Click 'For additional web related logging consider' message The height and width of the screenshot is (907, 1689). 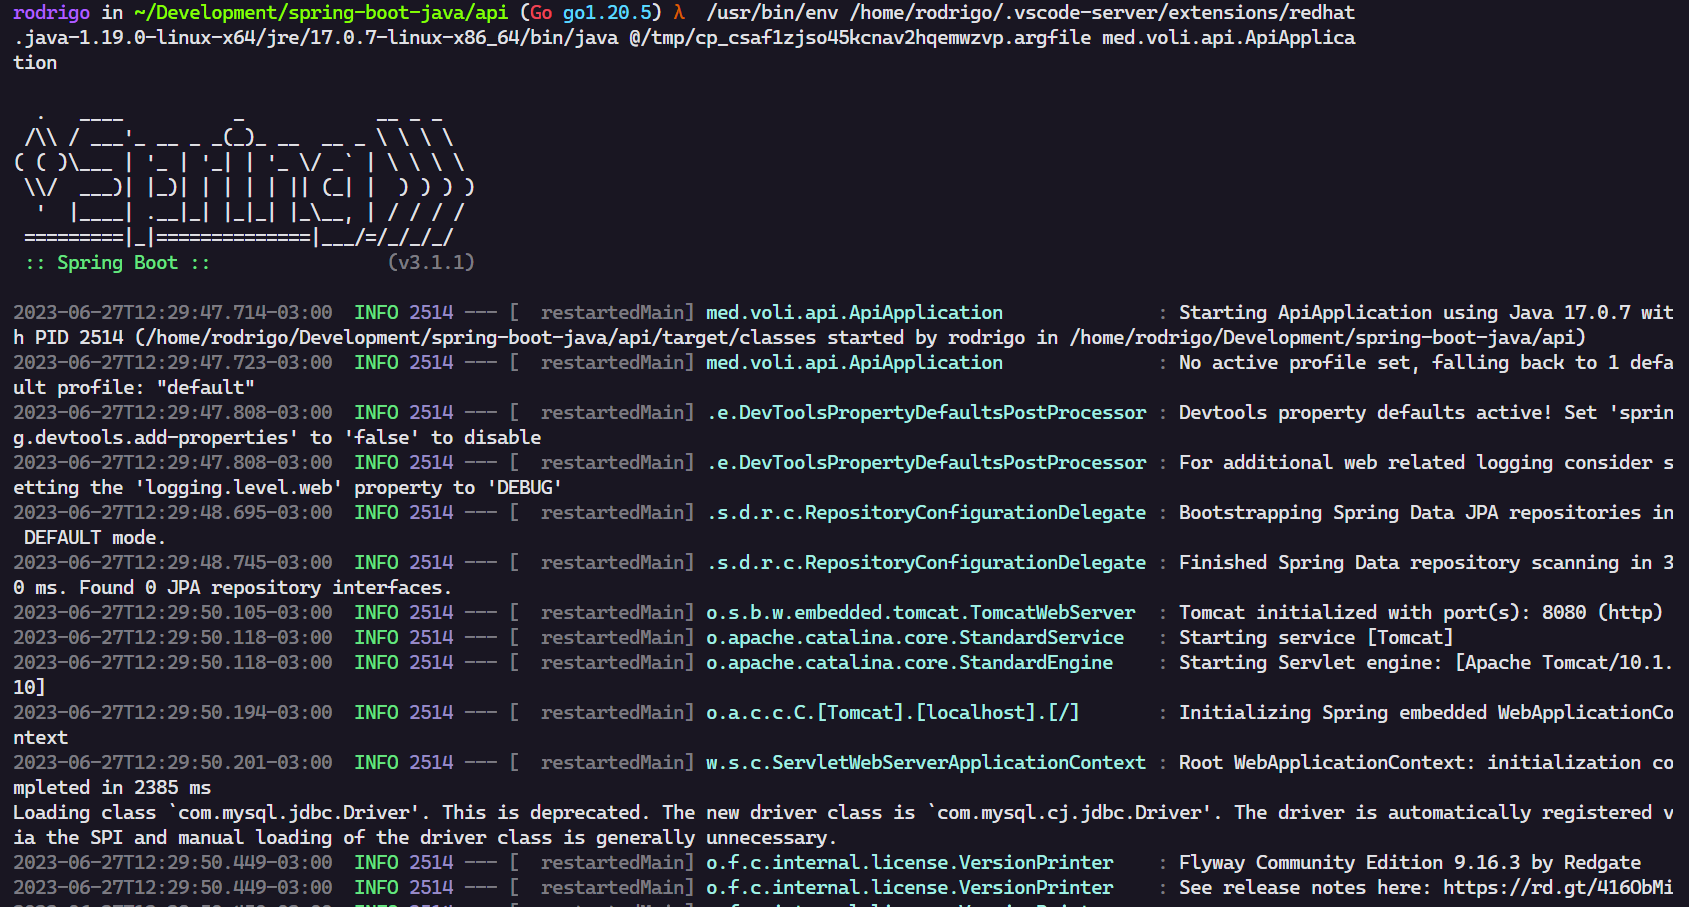[1415, 462]
